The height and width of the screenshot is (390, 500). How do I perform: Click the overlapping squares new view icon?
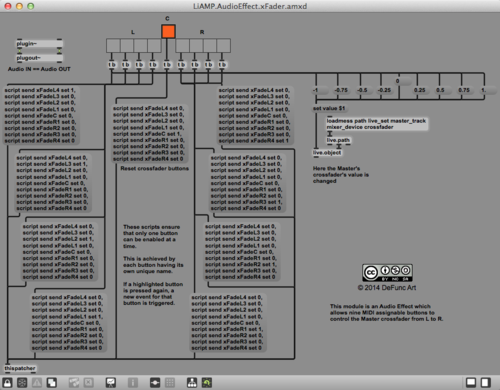tap(52, 382)
